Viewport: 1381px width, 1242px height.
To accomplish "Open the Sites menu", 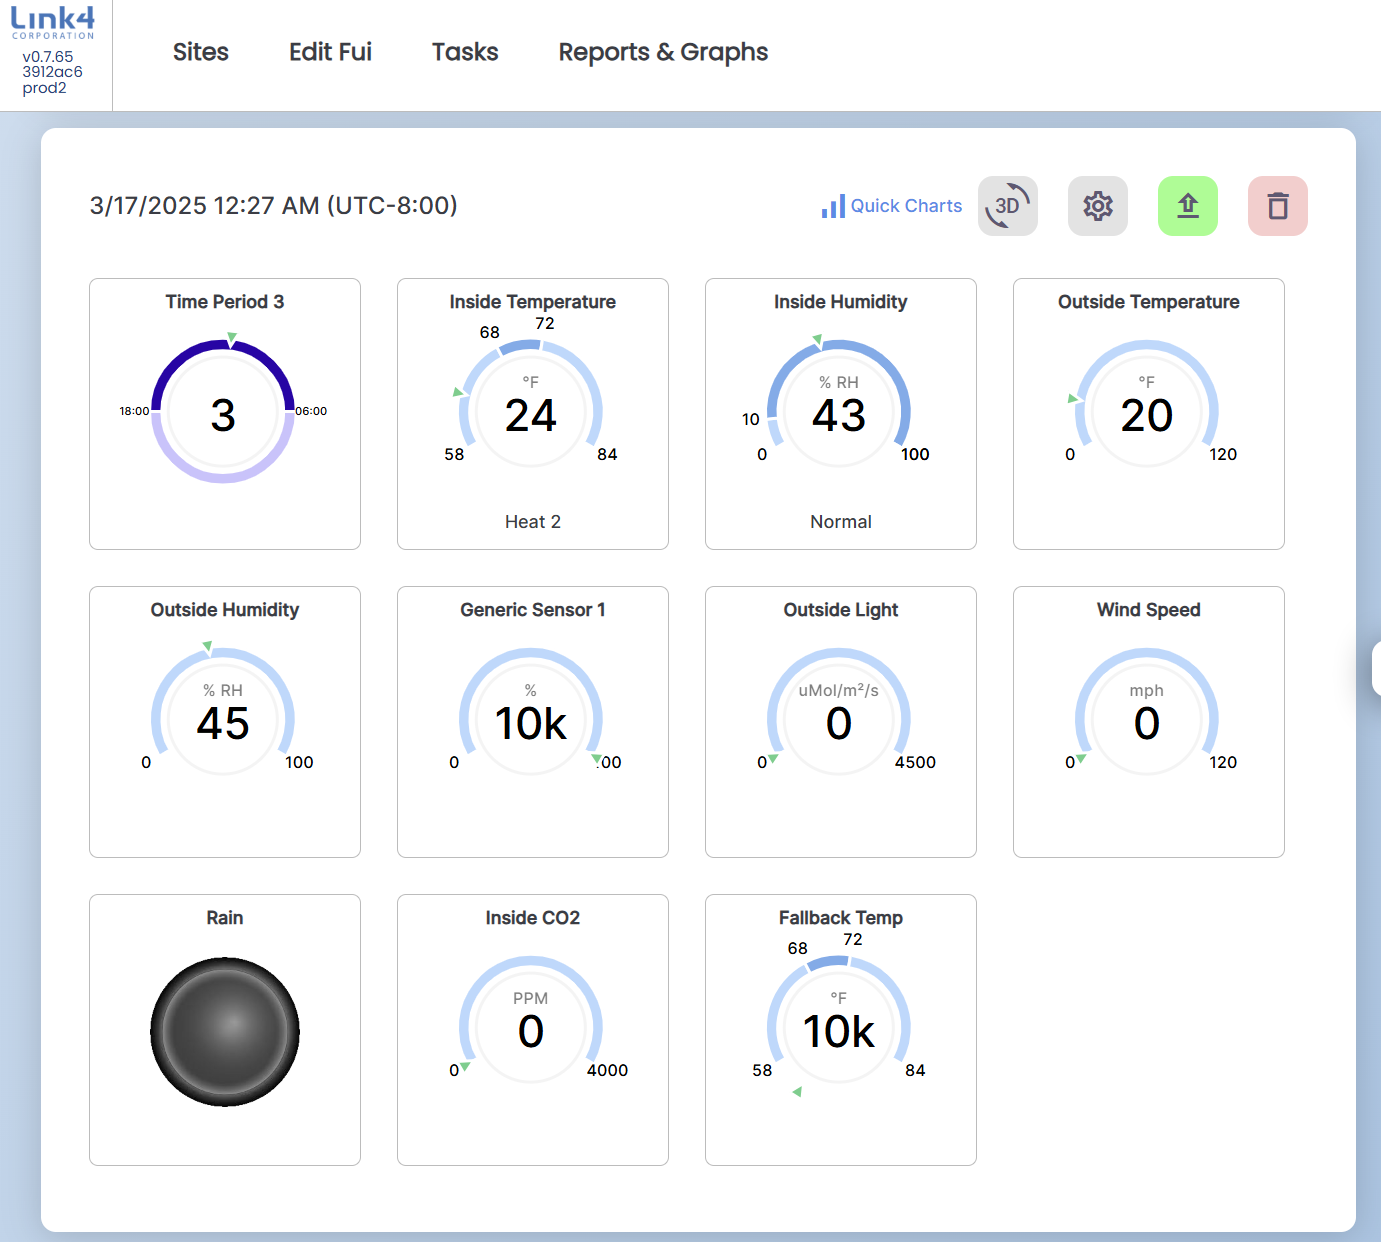I will (201, 52).
